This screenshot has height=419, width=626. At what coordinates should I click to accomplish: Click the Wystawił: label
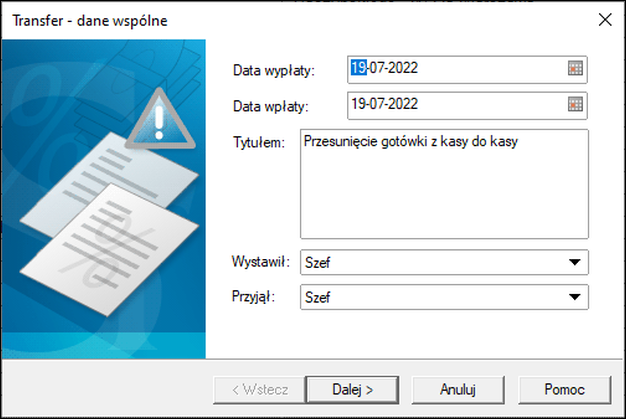coord(261,262)
